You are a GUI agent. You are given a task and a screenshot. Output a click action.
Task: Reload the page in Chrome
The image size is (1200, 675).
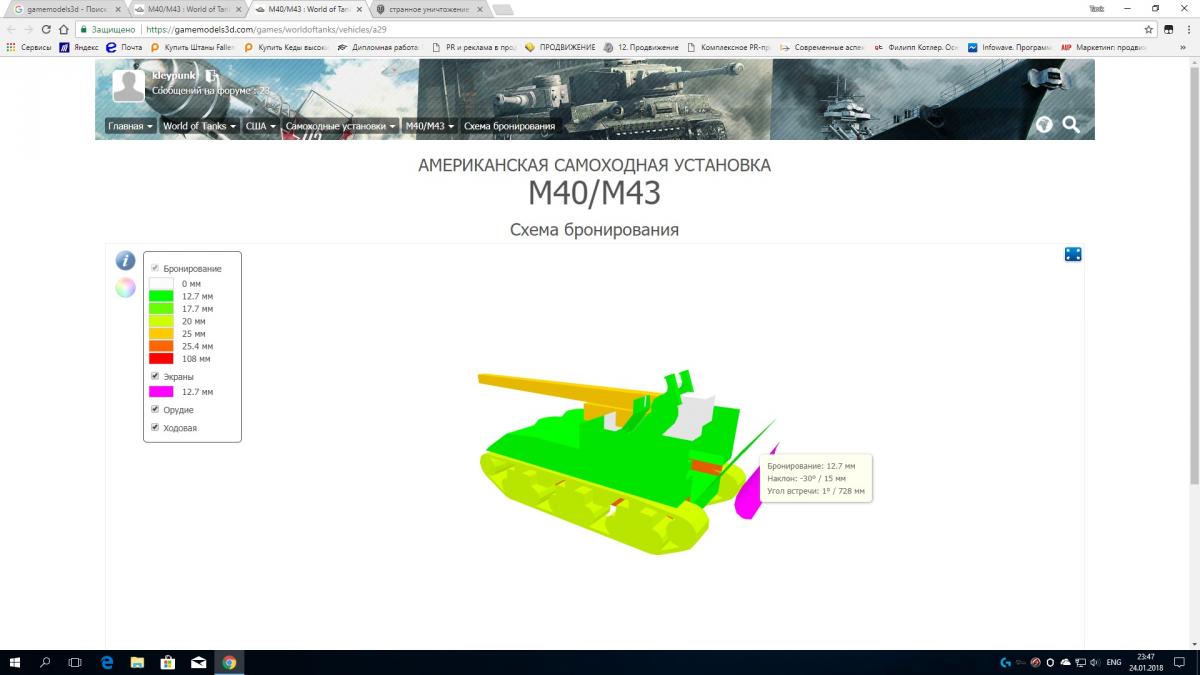pyautogui.click(x=47, y=30)
